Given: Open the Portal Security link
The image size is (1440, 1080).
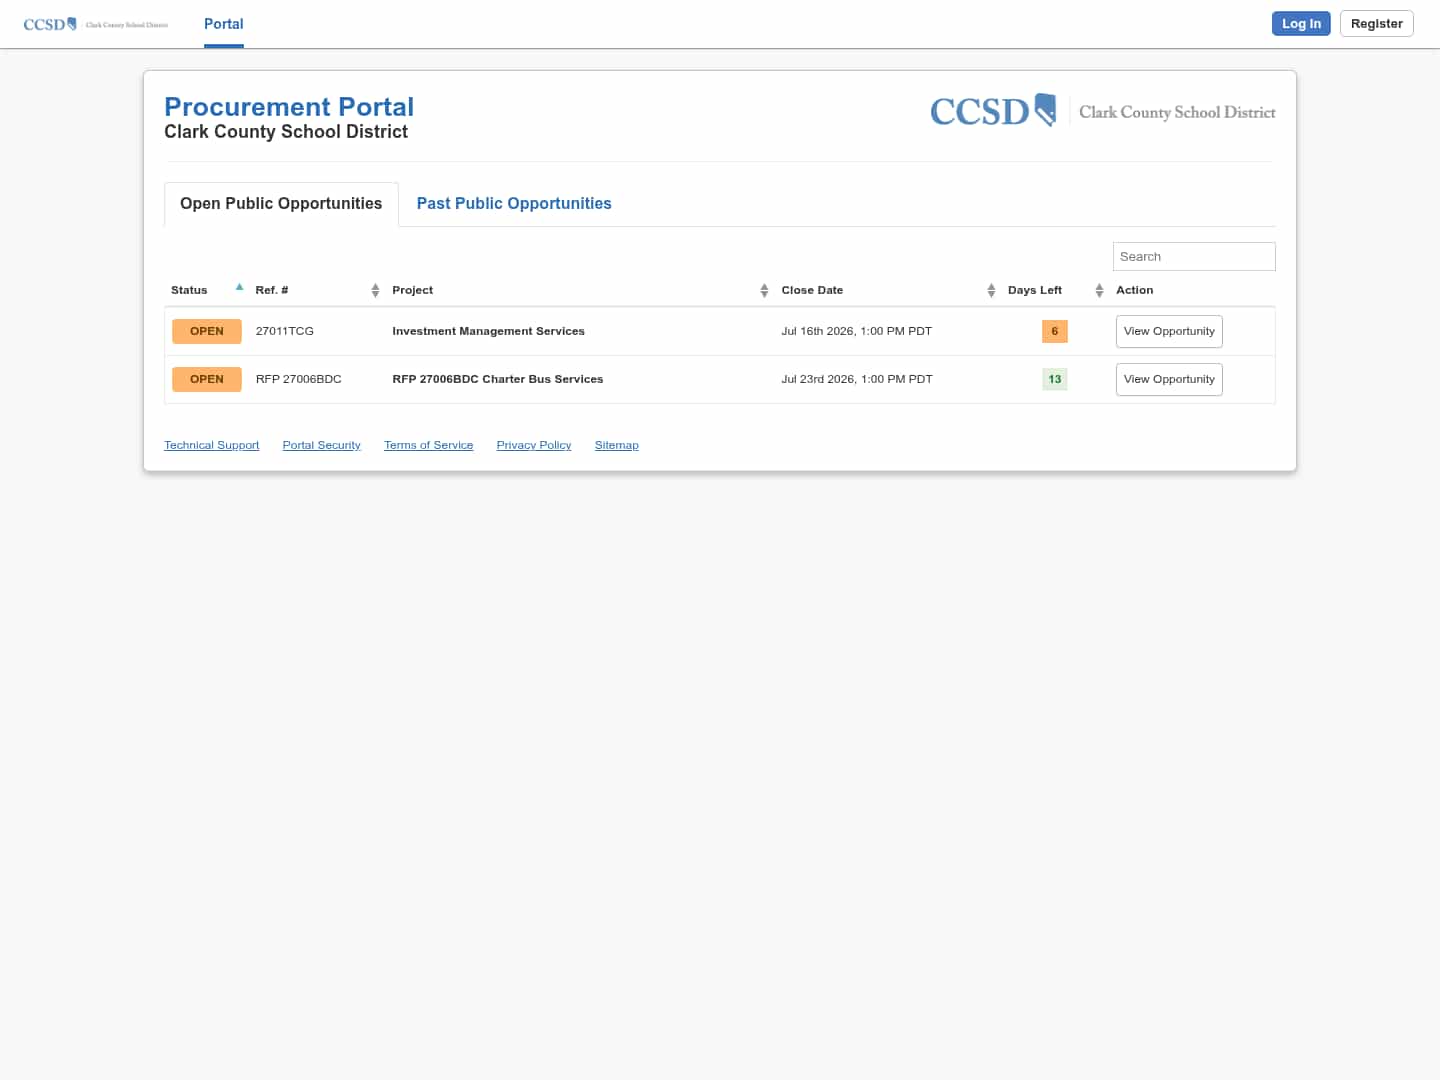Looking at the screenshot, I should [322, 445].
